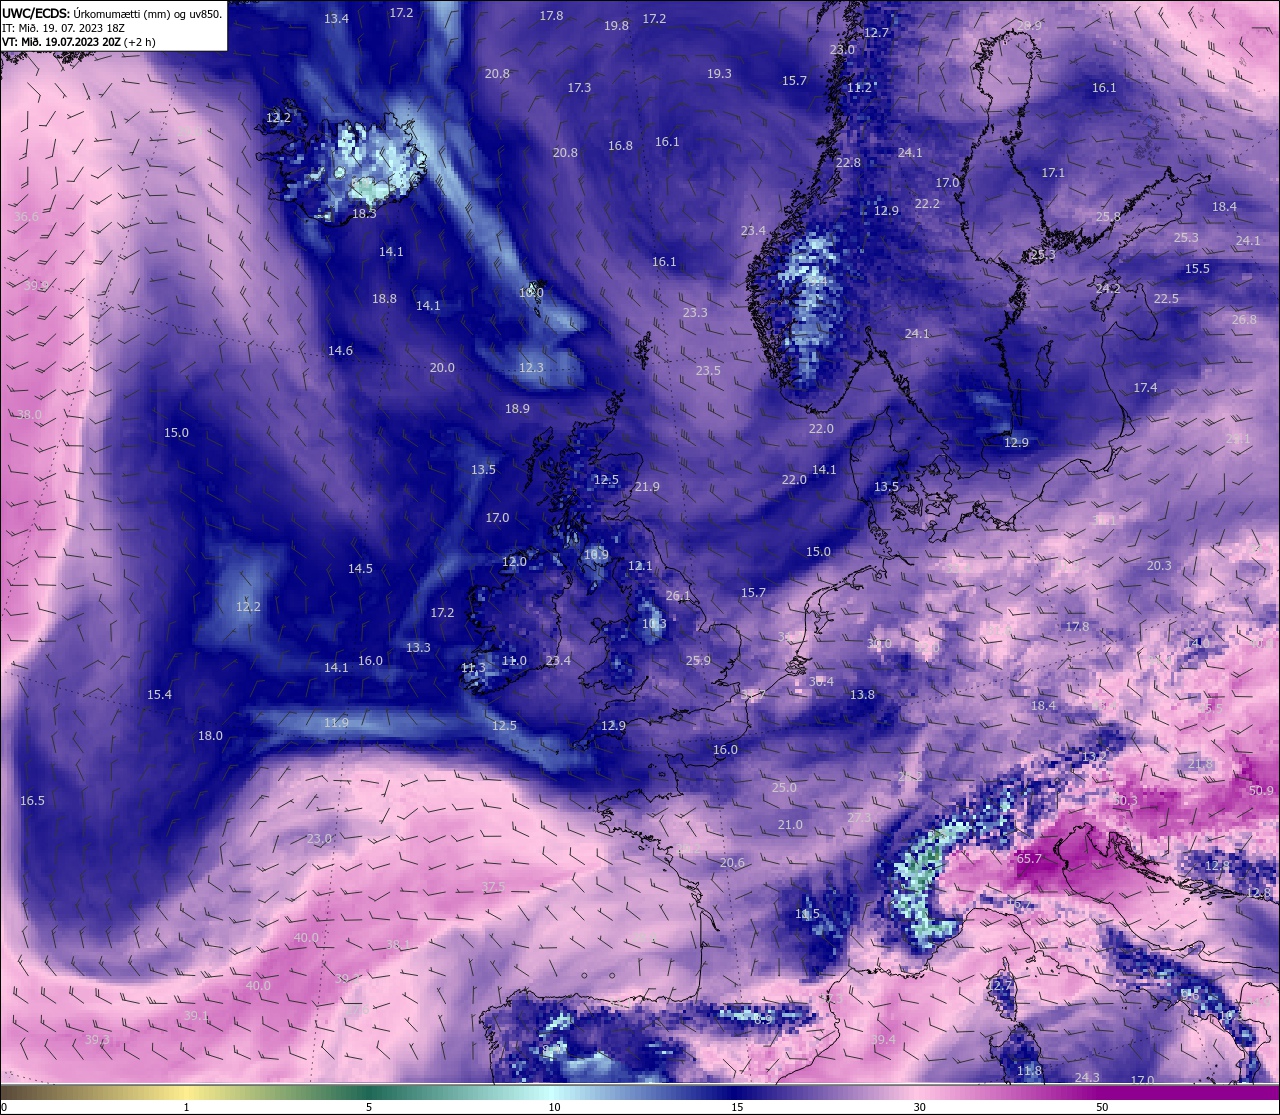Select the legend tick label 10

pos(554,1107)
